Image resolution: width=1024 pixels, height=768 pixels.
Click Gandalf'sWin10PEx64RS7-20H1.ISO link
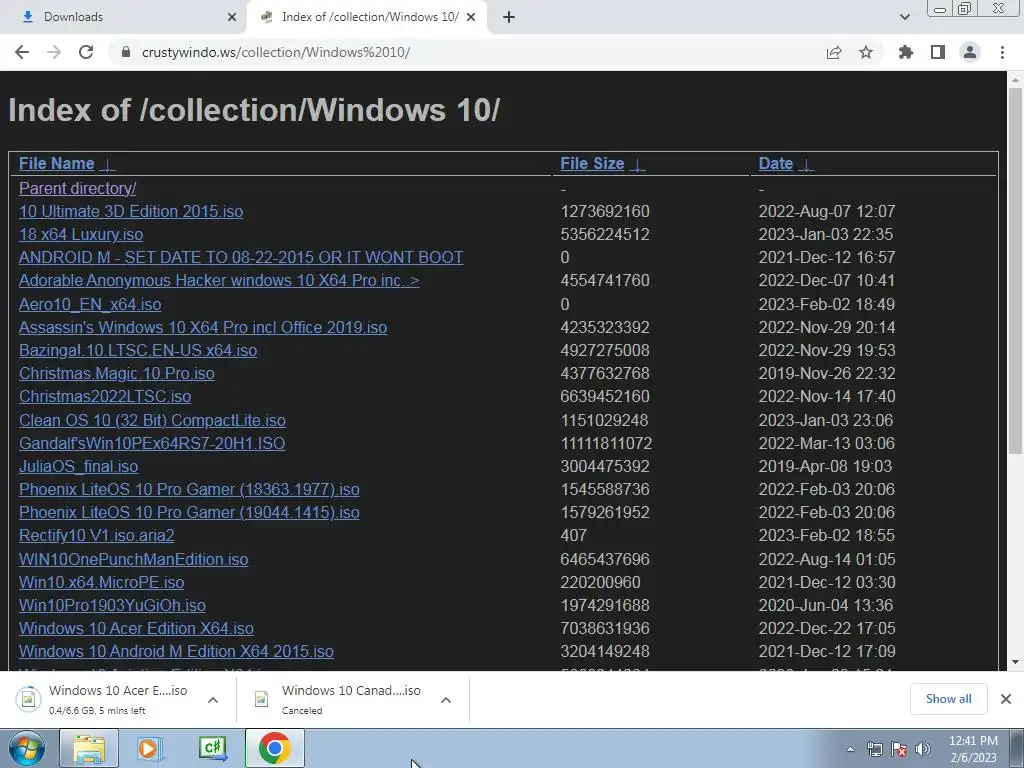point(152,443)
